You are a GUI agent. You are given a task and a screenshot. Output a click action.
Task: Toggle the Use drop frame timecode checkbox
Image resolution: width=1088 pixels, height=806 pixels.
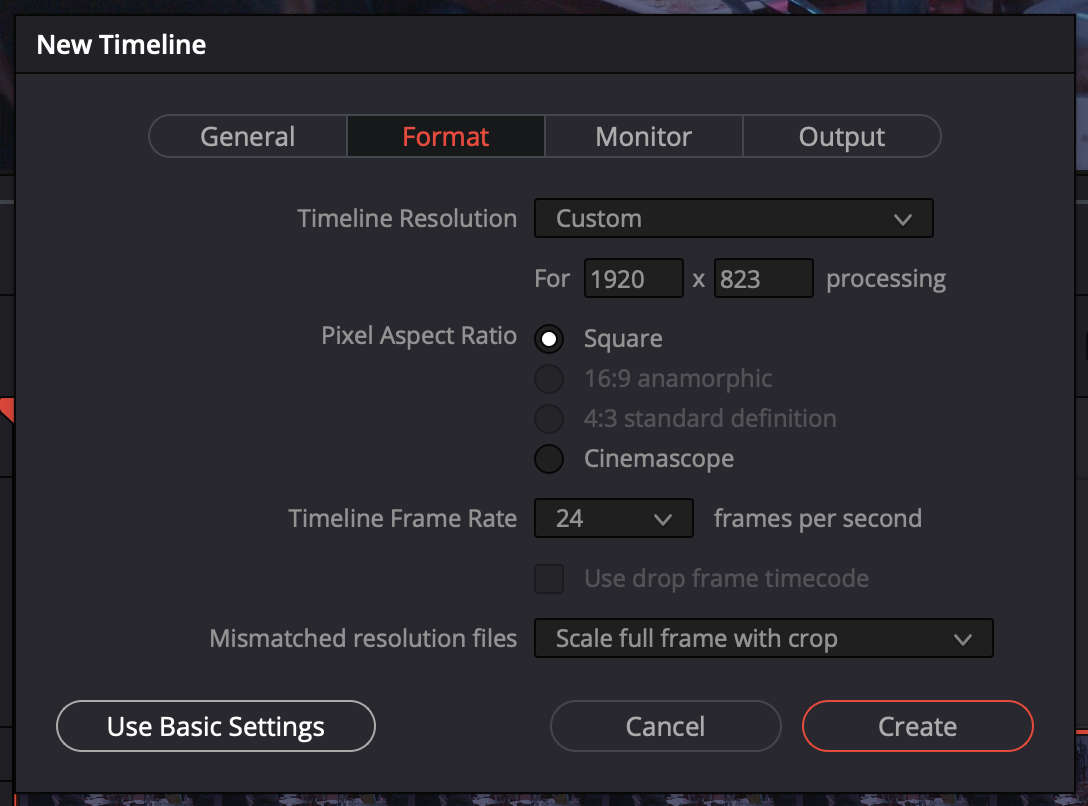pyautogui.click(x=549, y=579)
